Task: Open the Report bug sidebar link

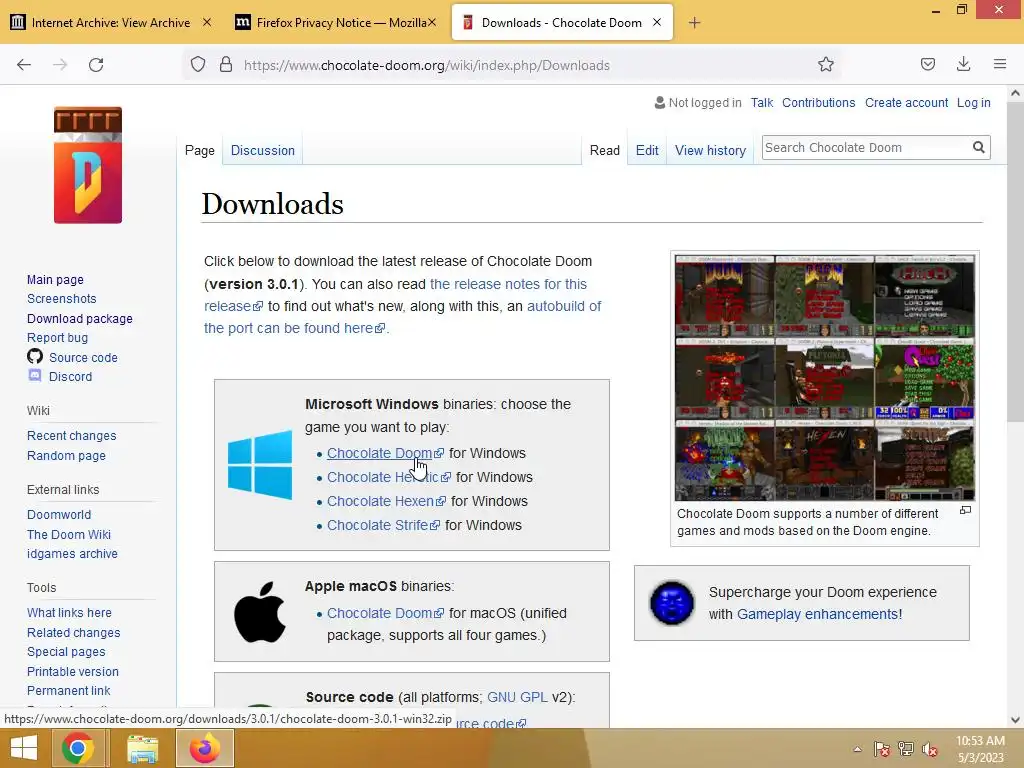Action: tap(57, 338)
